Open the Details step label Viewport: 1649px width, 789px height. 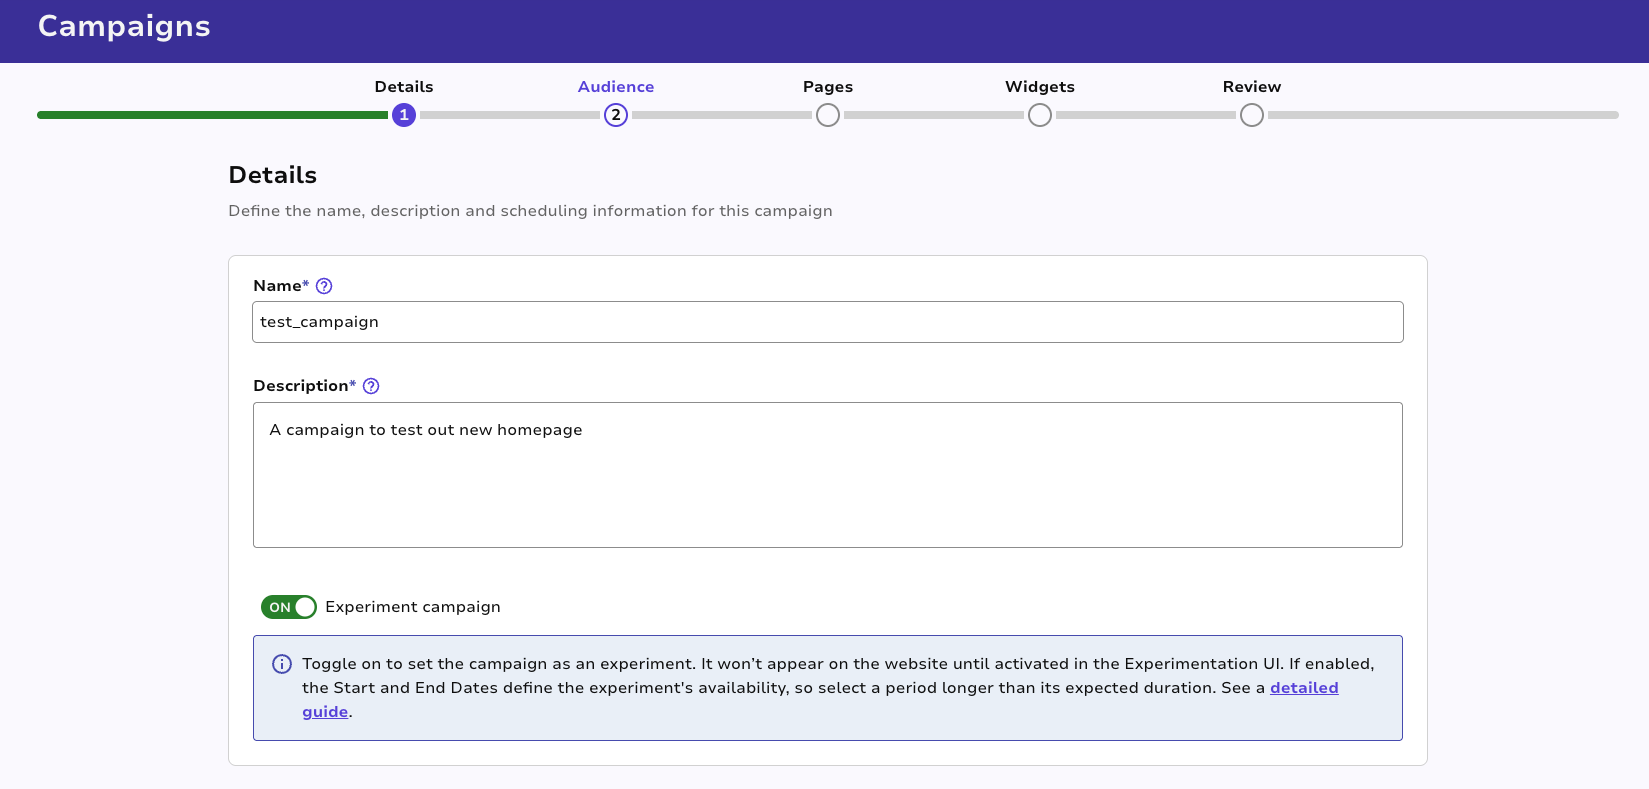(404, 87)
